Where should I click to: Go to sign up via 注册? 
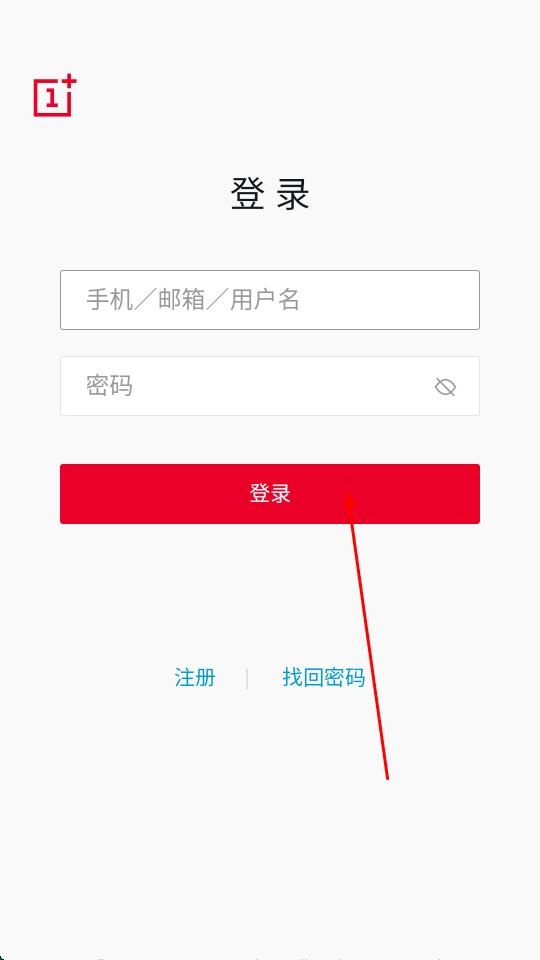[195, 678]
